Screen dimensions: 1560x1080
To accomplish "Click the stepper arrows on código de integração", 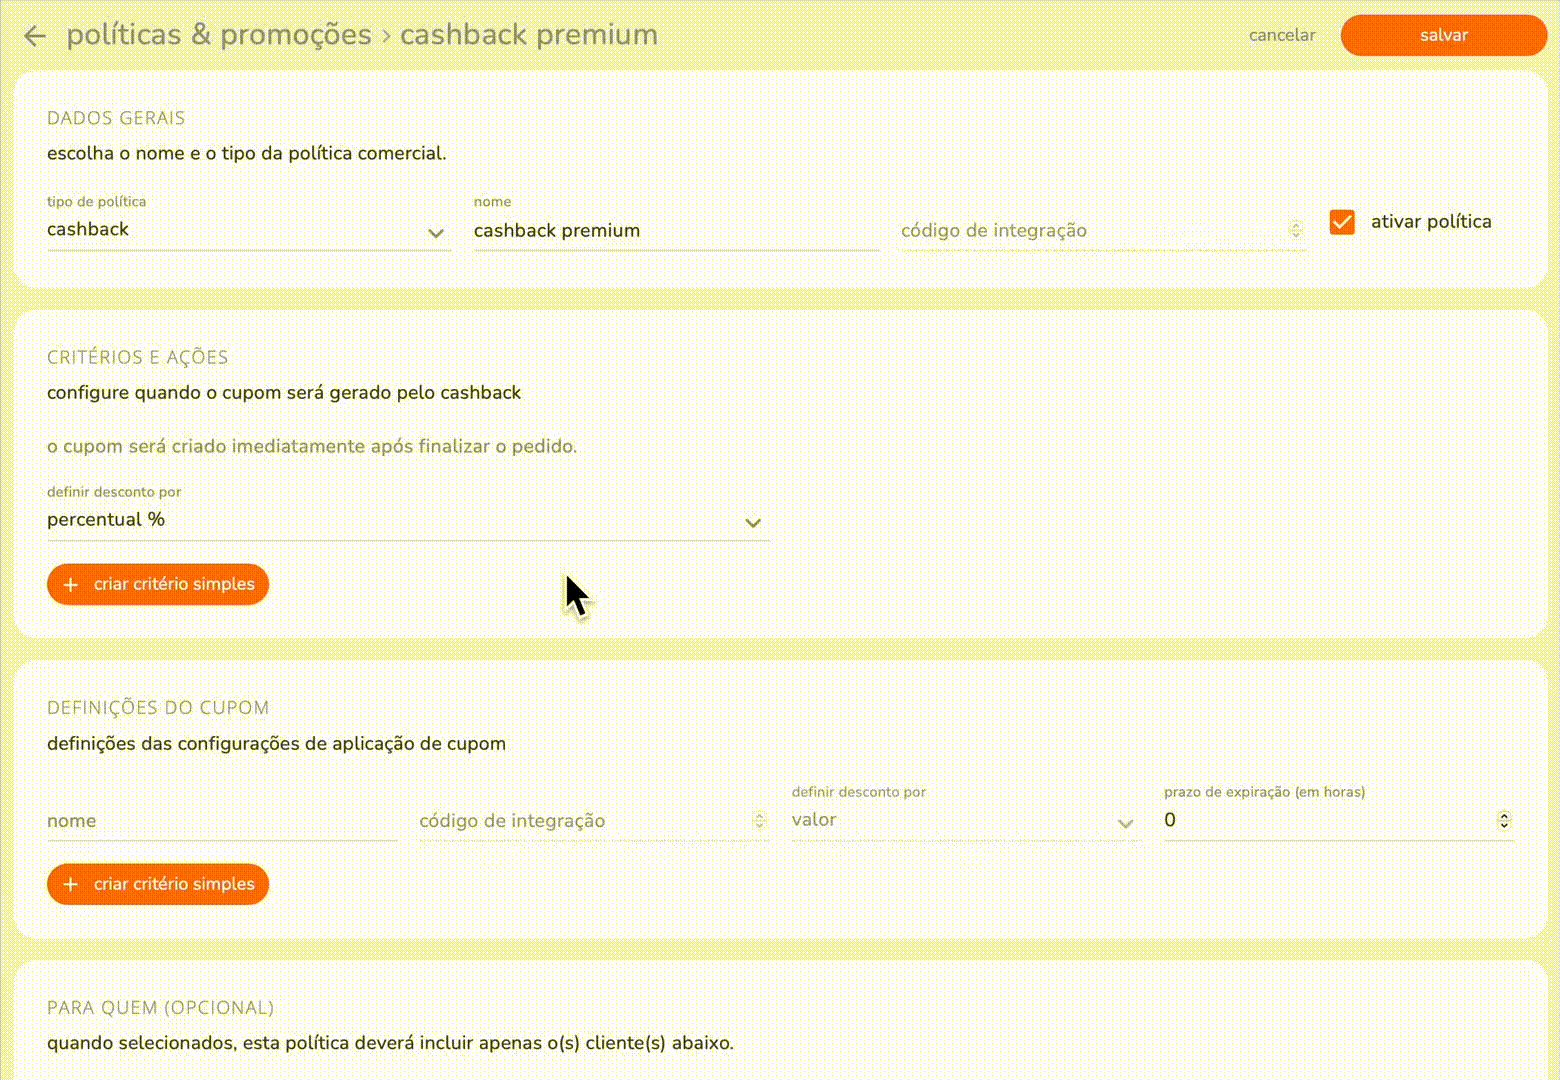I will 1296,230.
